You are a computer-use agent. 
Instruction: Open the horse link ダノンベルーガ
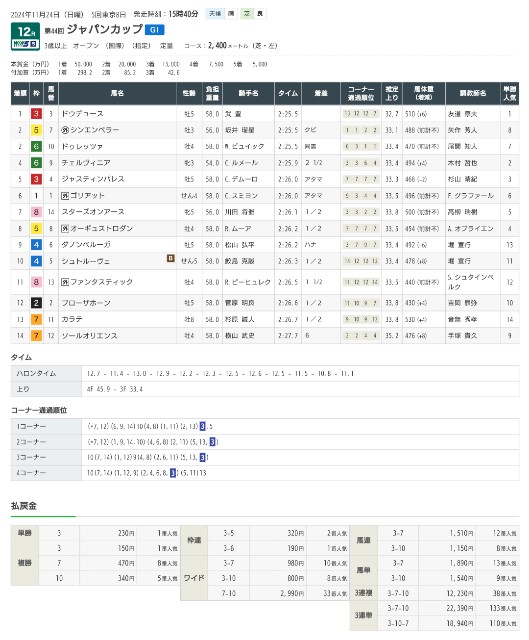(86, 245)
